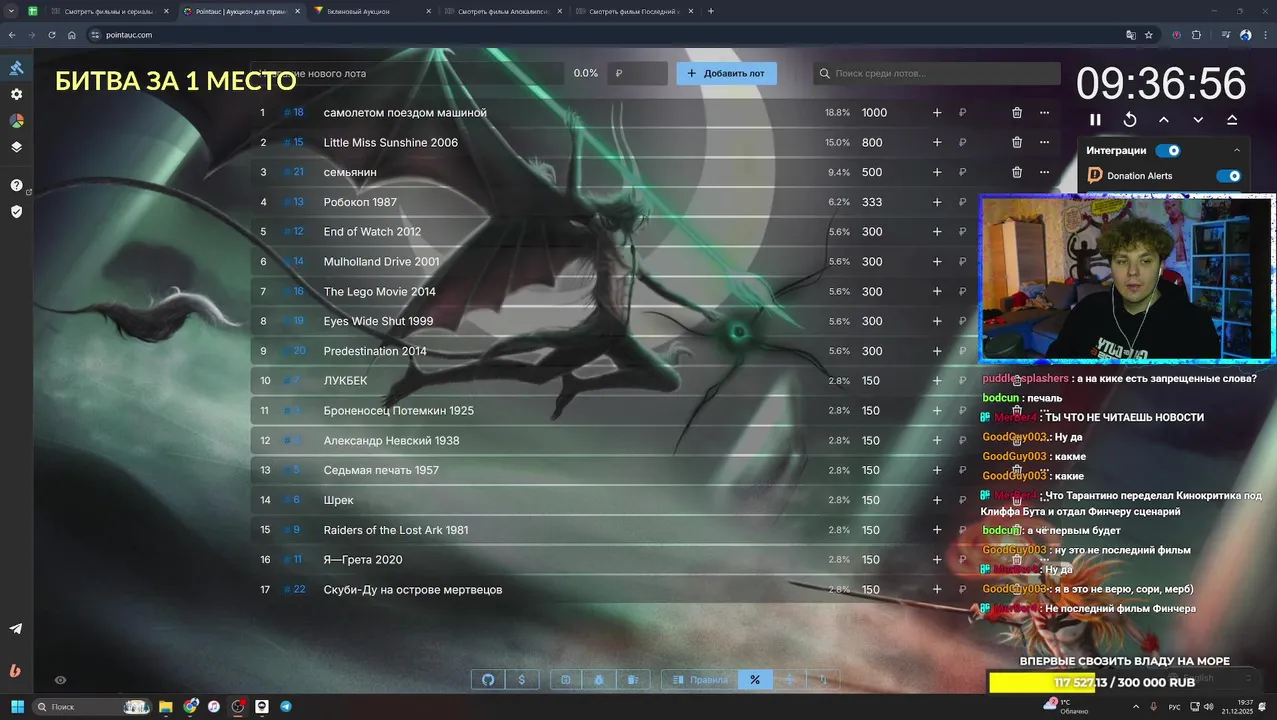Add amount to Робокоп 1987 with plus
The width and height of the screenshot is (1277, 720).
pyautogui.click(x=937, y=202)
